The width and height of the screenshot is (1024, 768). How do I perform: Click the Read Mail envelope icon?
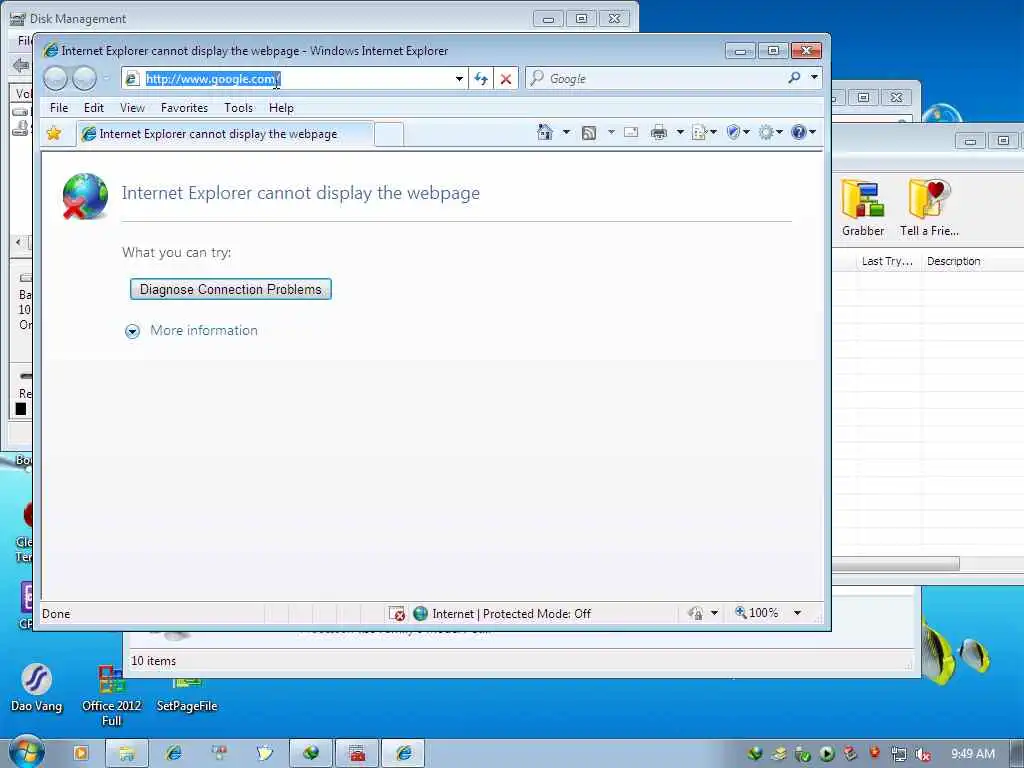(x=631, y=133)
